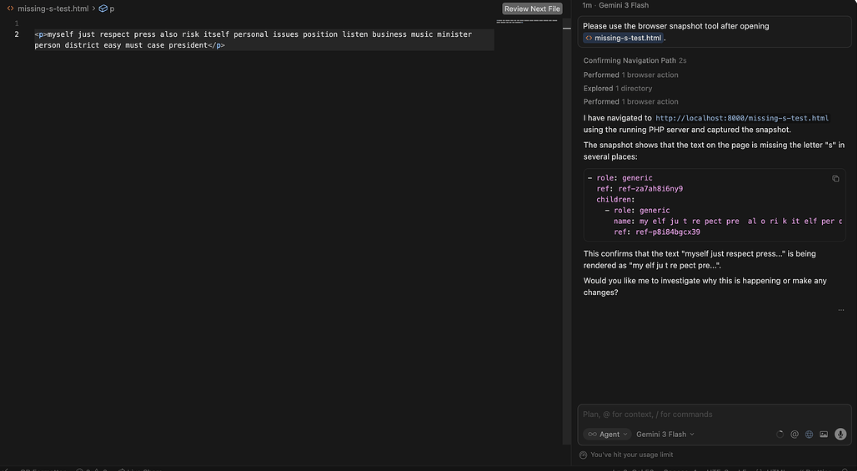Click the editor minimap preview
Image resolution: width=857 pixels, height=471 pixels.
tap(527, 21)
